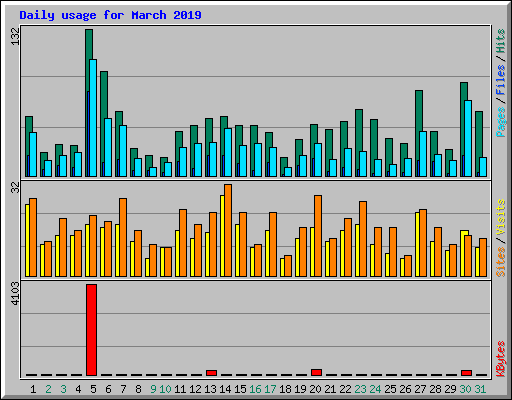Screen dimensions: 512x400
Task: Click the KBytes legend label
Action: (x=500, y=359)
